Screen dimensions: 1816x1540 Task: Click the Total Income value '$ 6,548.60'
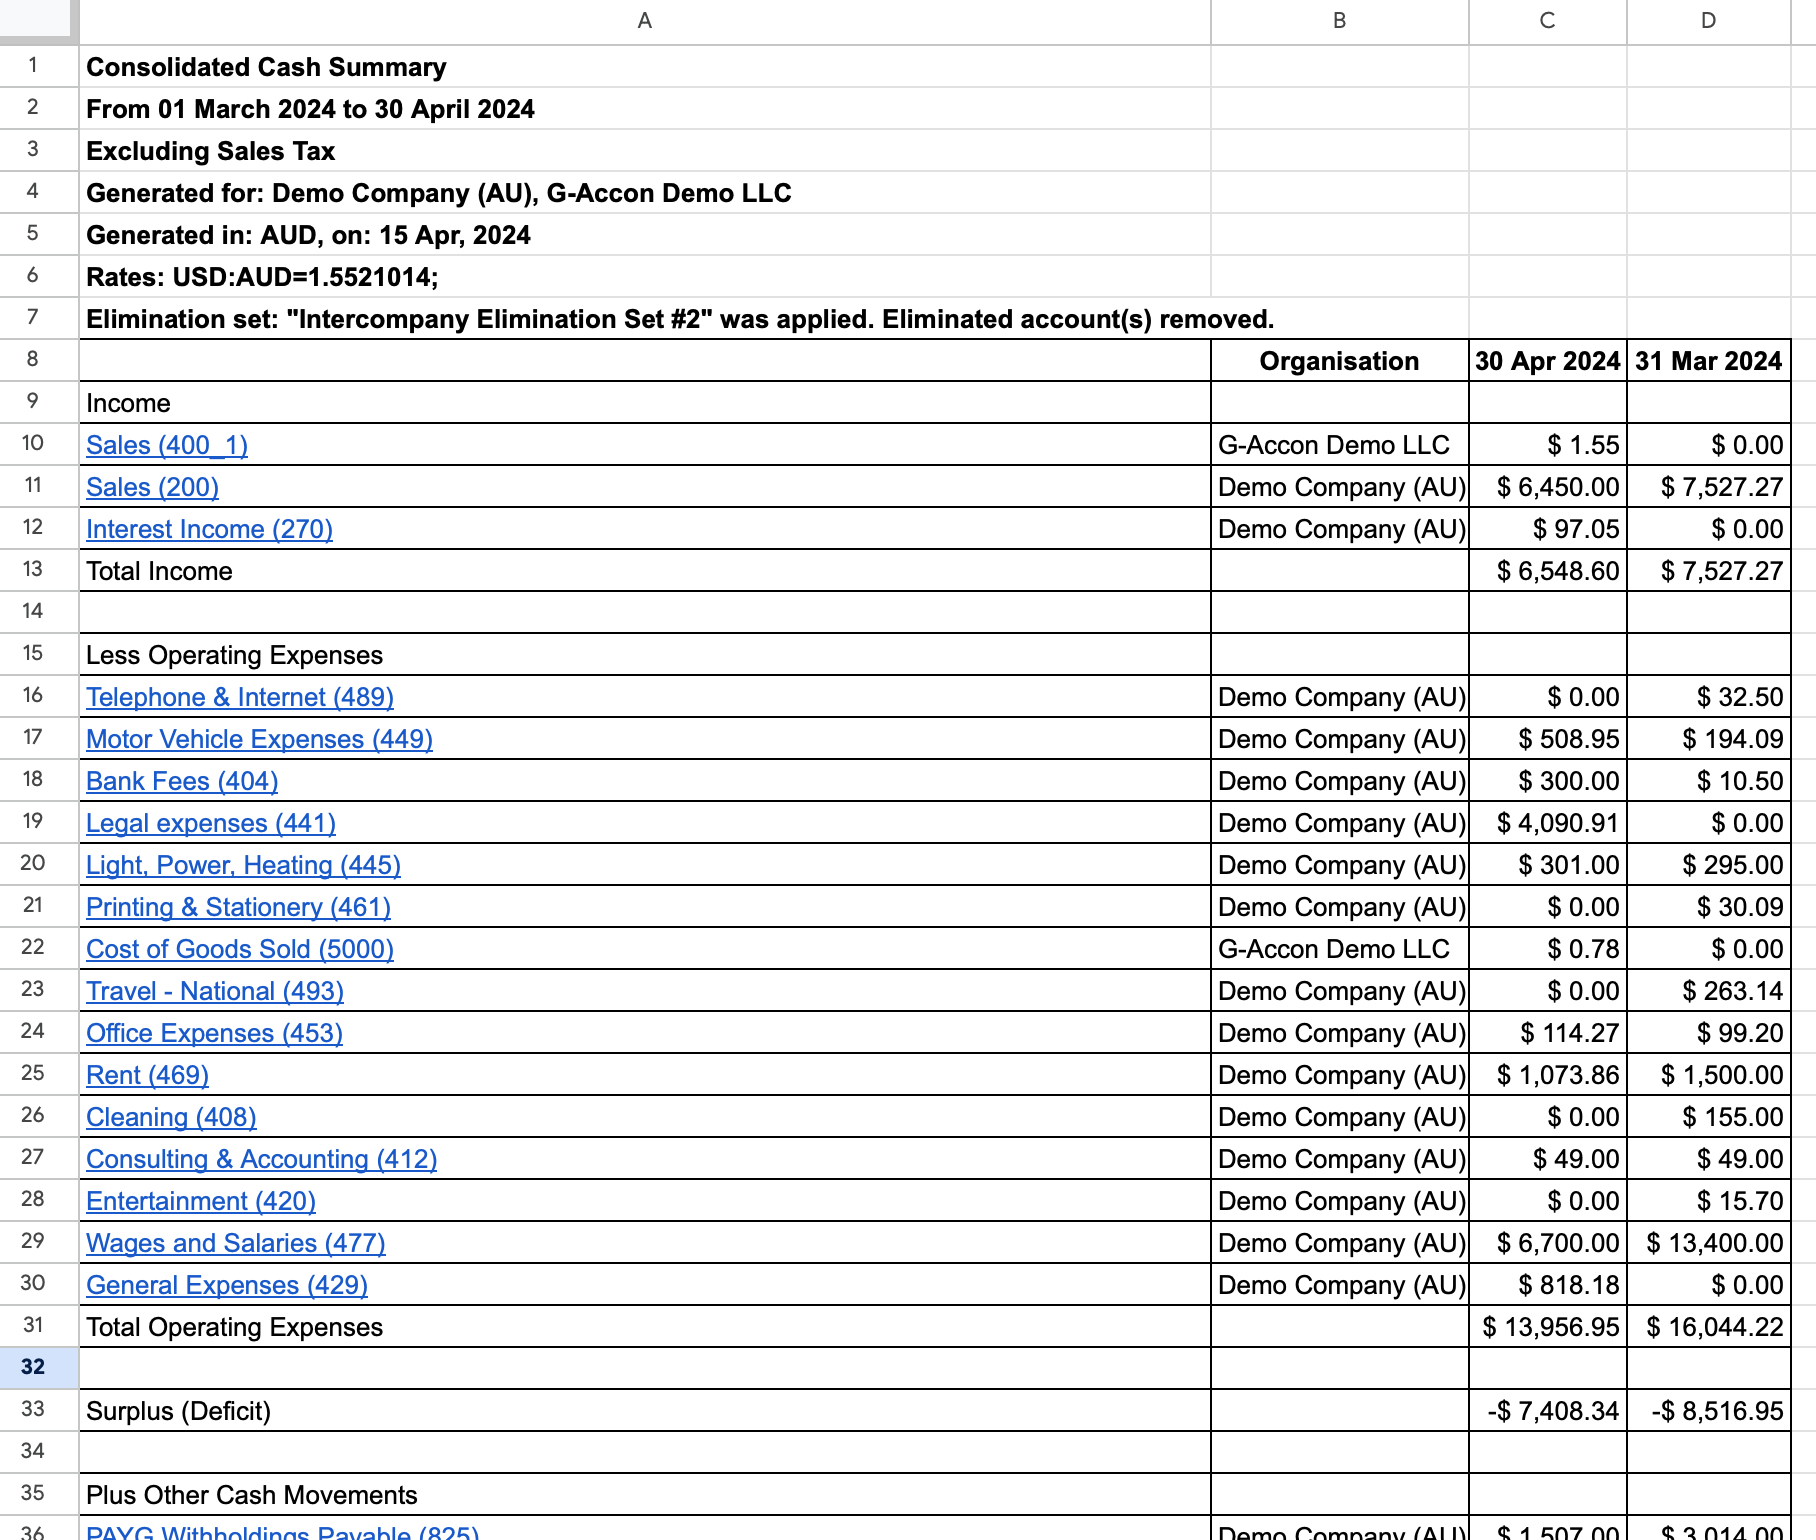1548,571
